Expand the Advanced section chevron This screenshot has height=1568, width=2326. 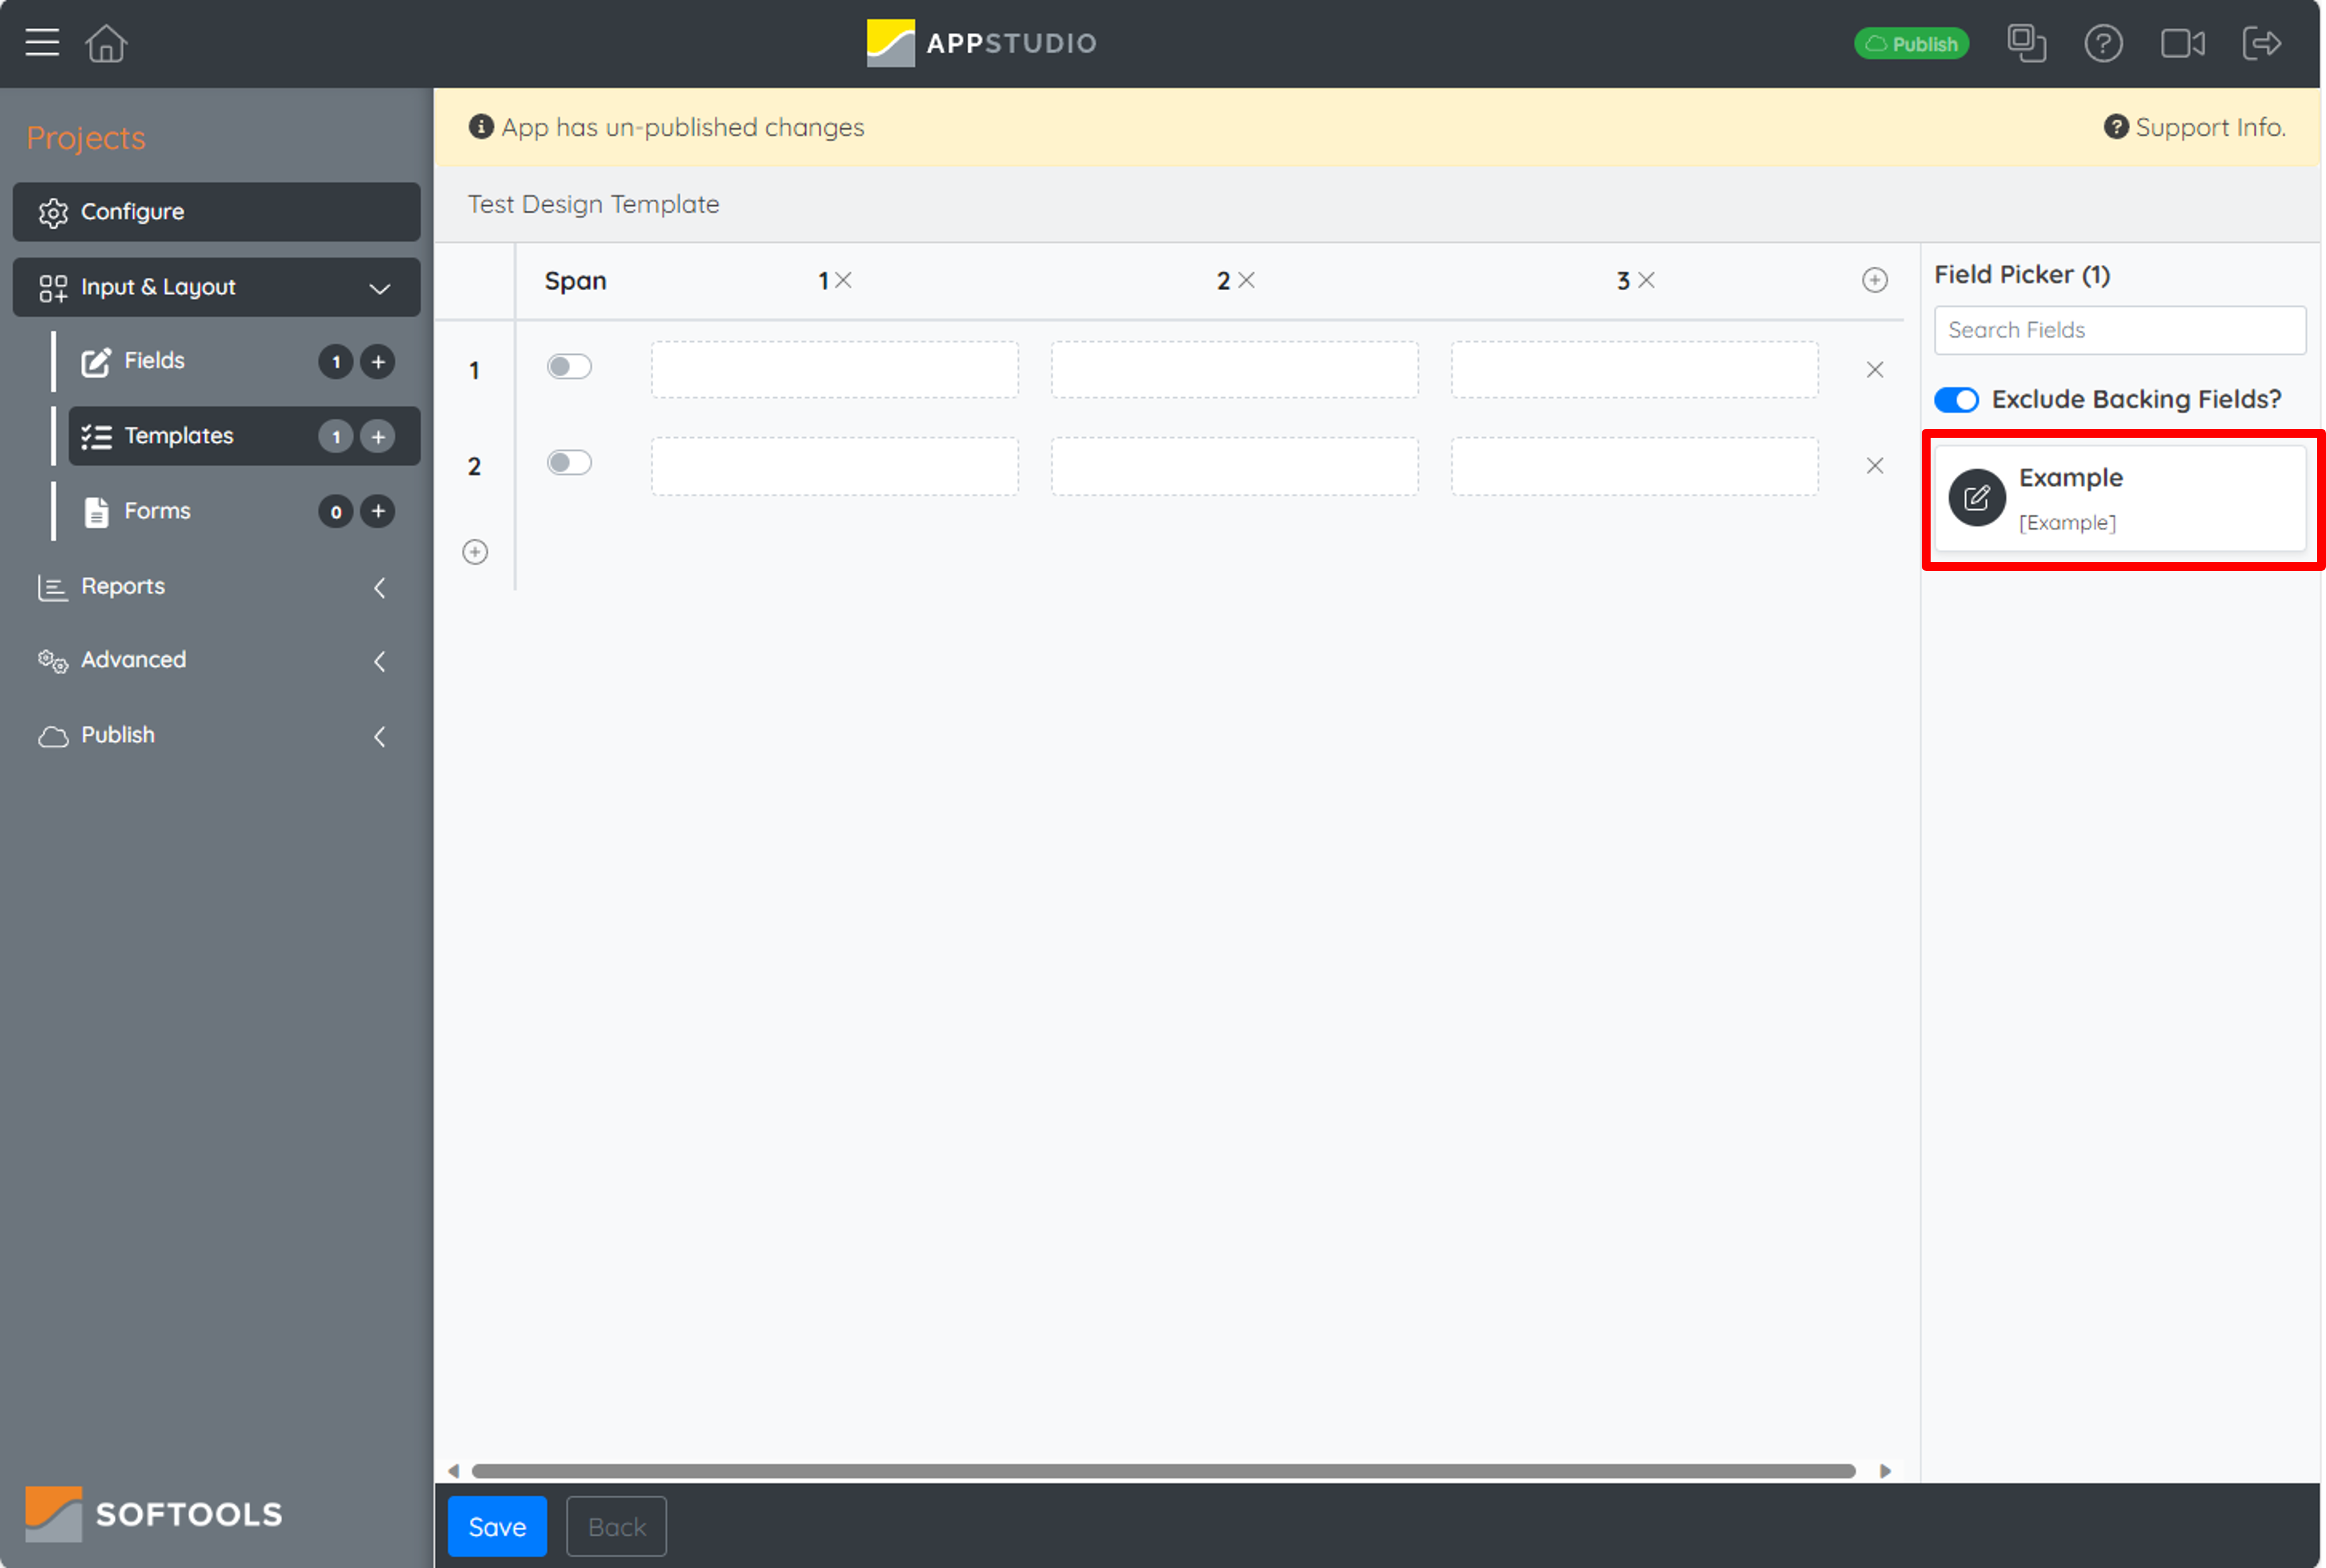click(x=380, y=661)
